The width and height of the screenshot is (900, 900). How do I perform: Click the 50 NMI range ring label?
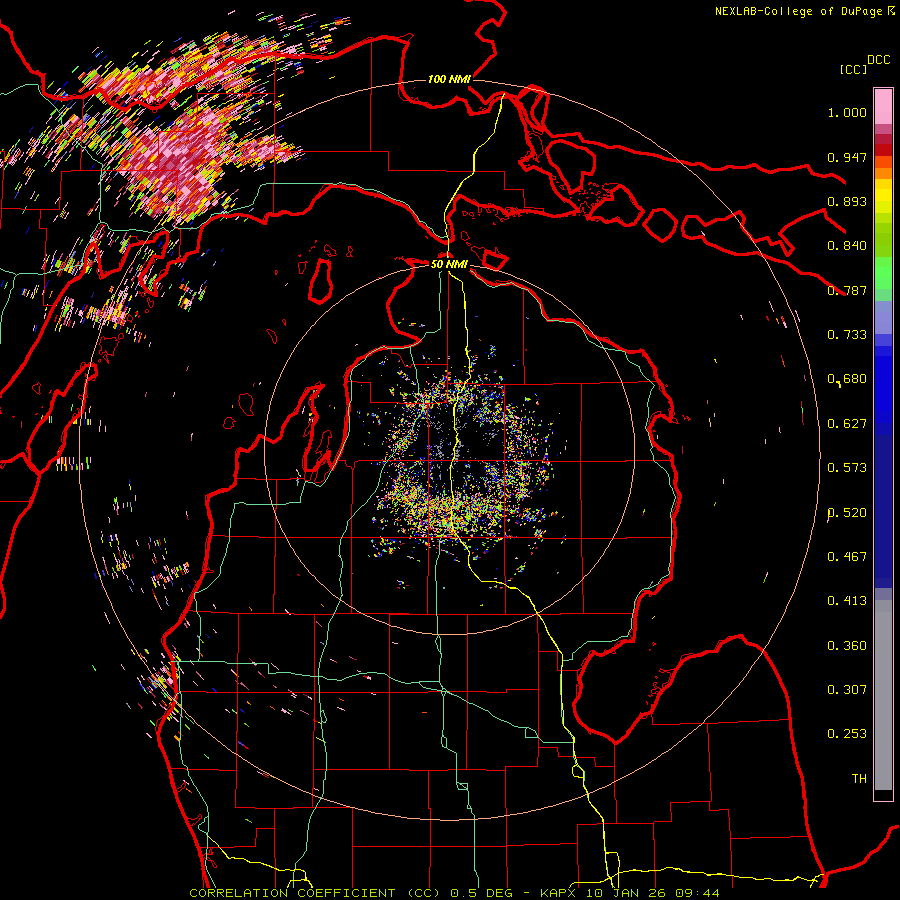pos(449,264)
